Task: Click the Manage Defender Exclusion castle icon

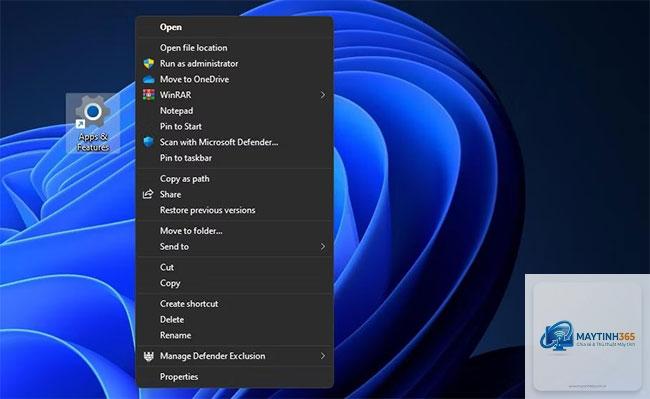Action: [149, 356]
